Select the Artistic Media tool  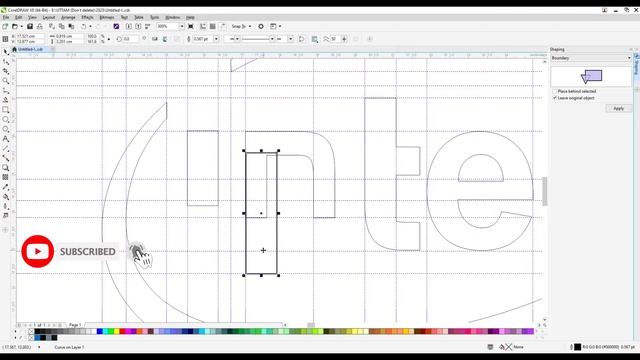click(x=6, y=100)
